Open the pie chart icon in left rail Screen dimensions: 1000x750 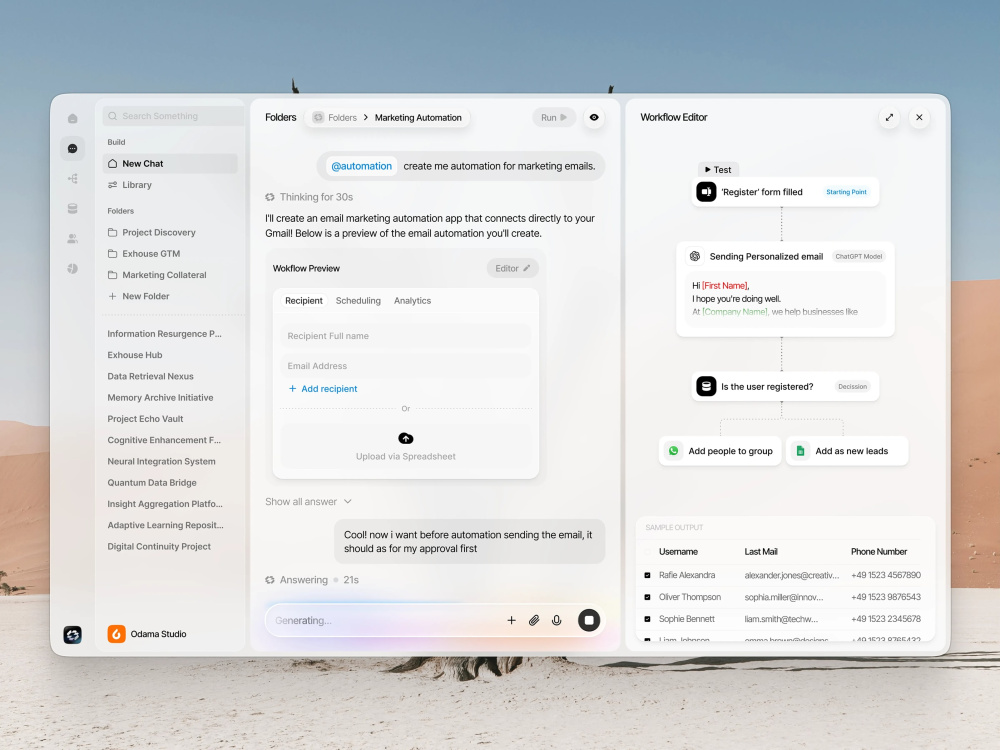[73, 268]
